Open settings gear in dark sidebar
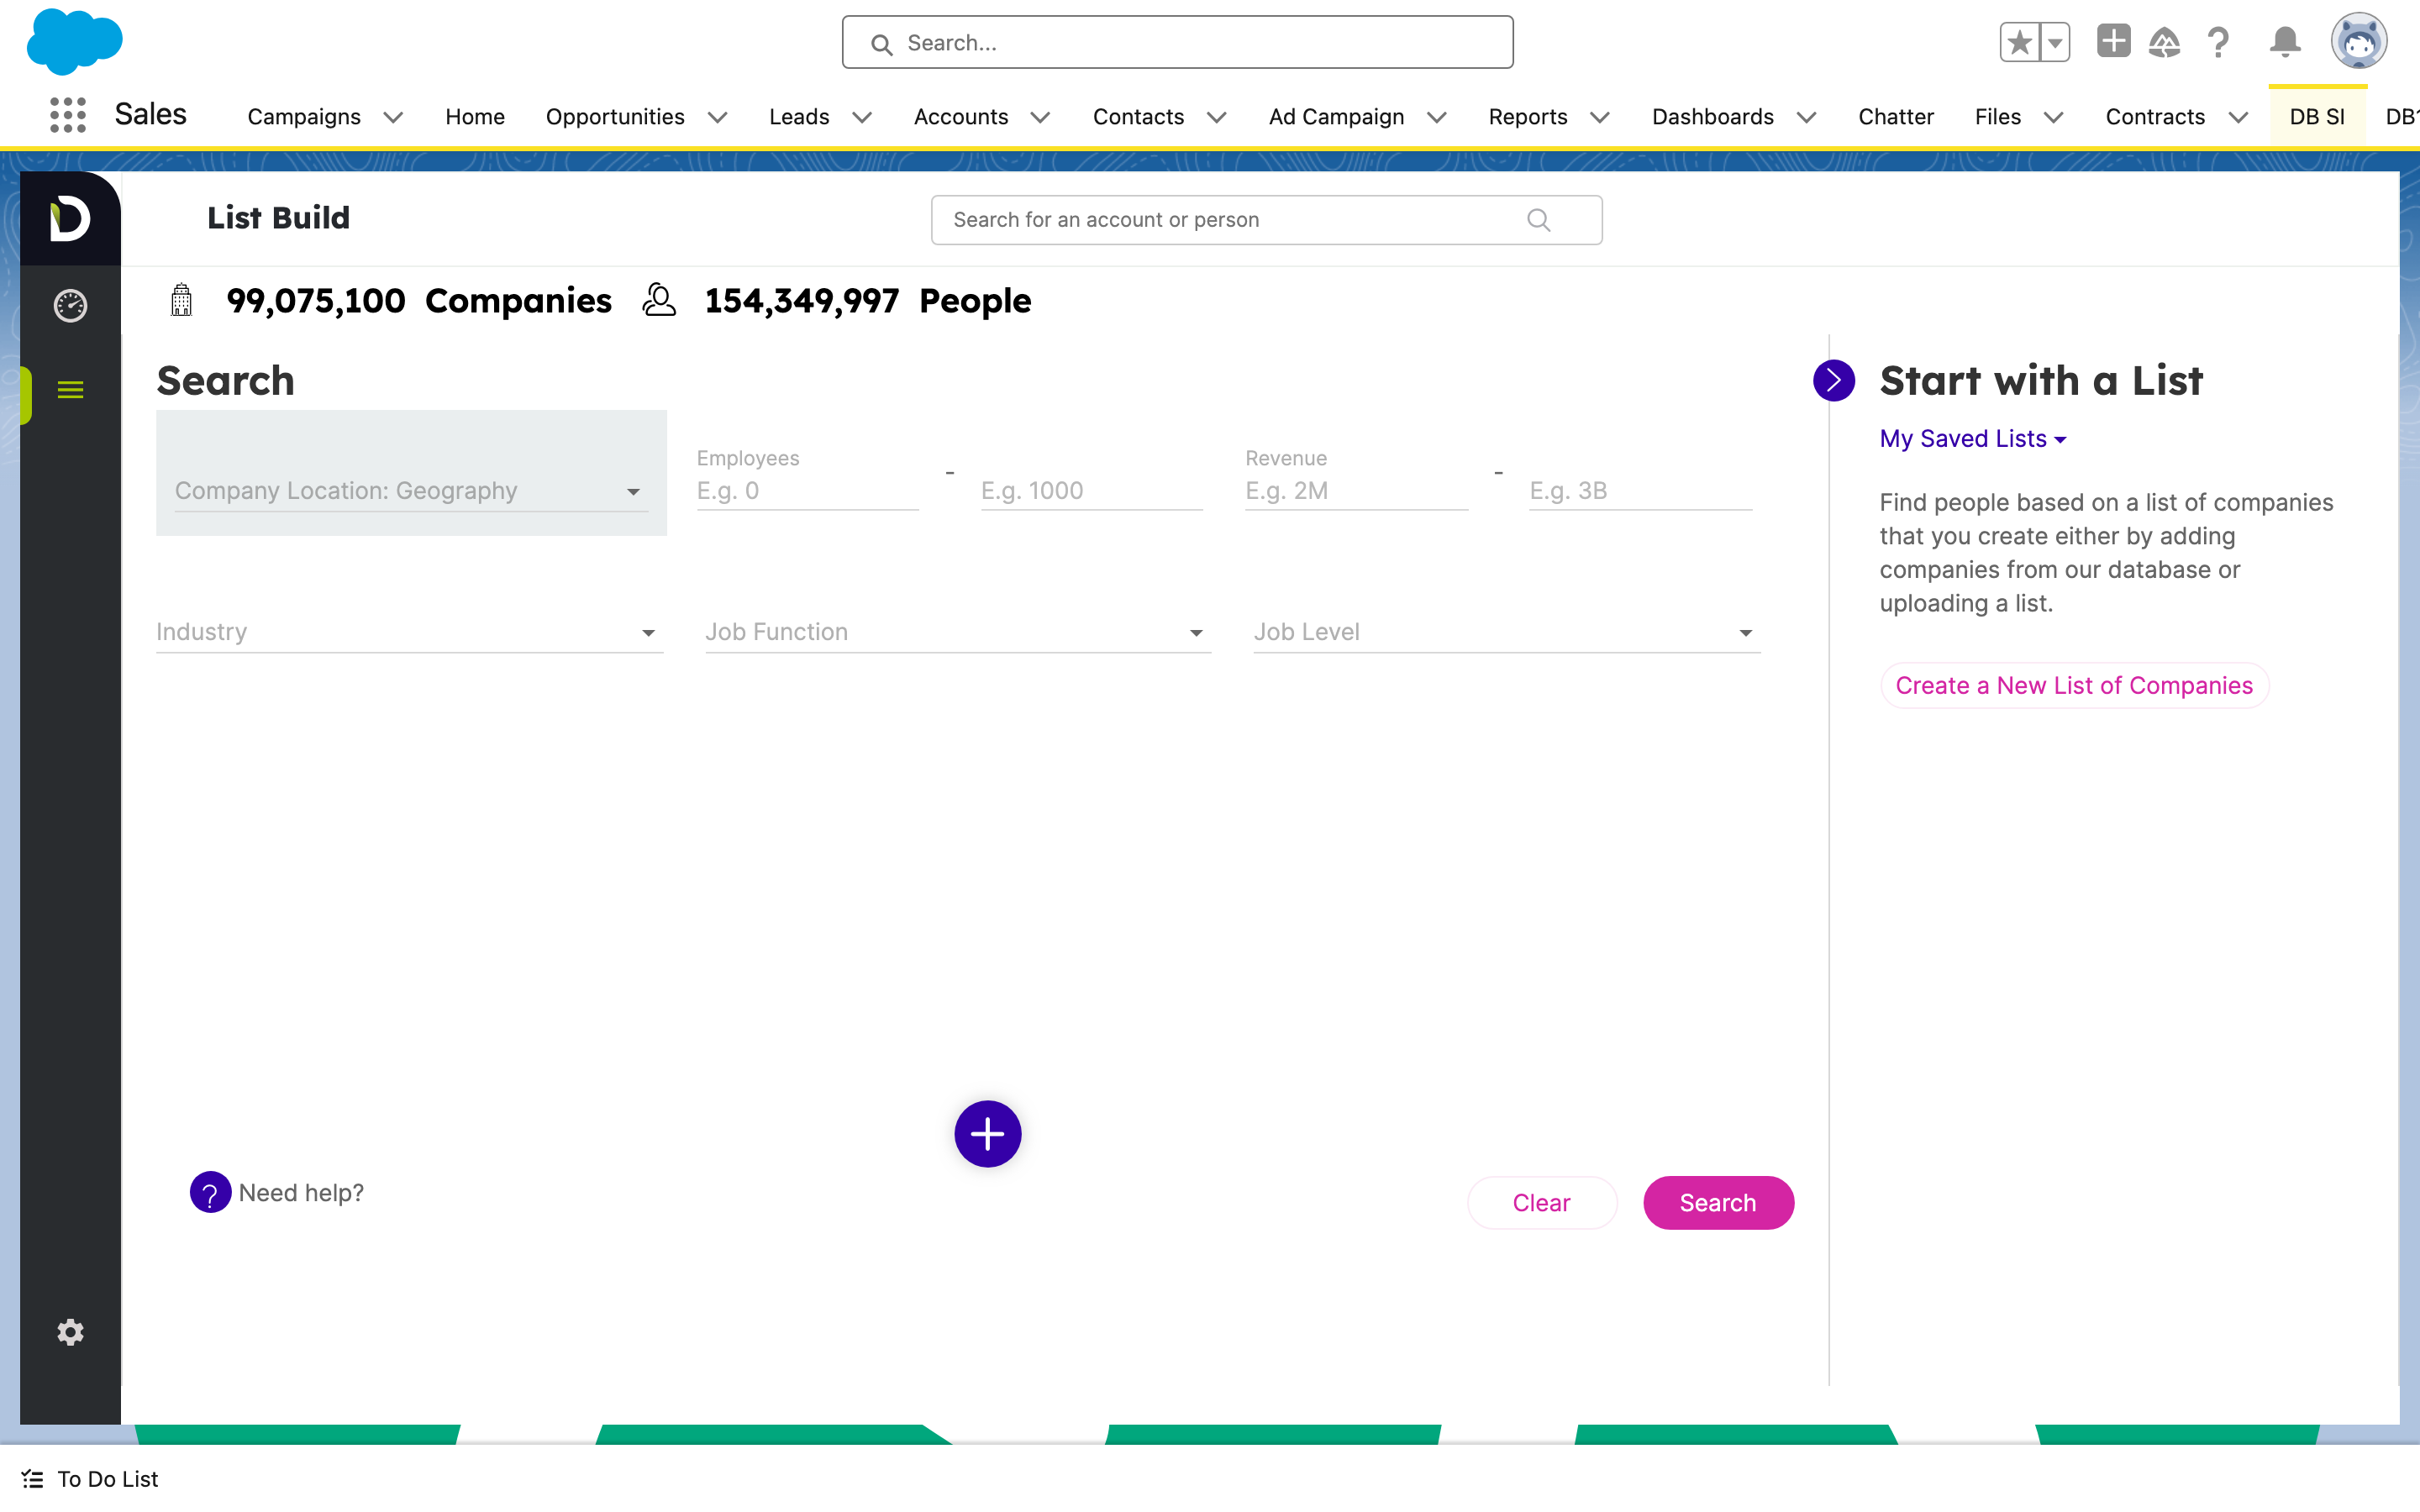Screen dimensions: 2420x1512 70,1332
